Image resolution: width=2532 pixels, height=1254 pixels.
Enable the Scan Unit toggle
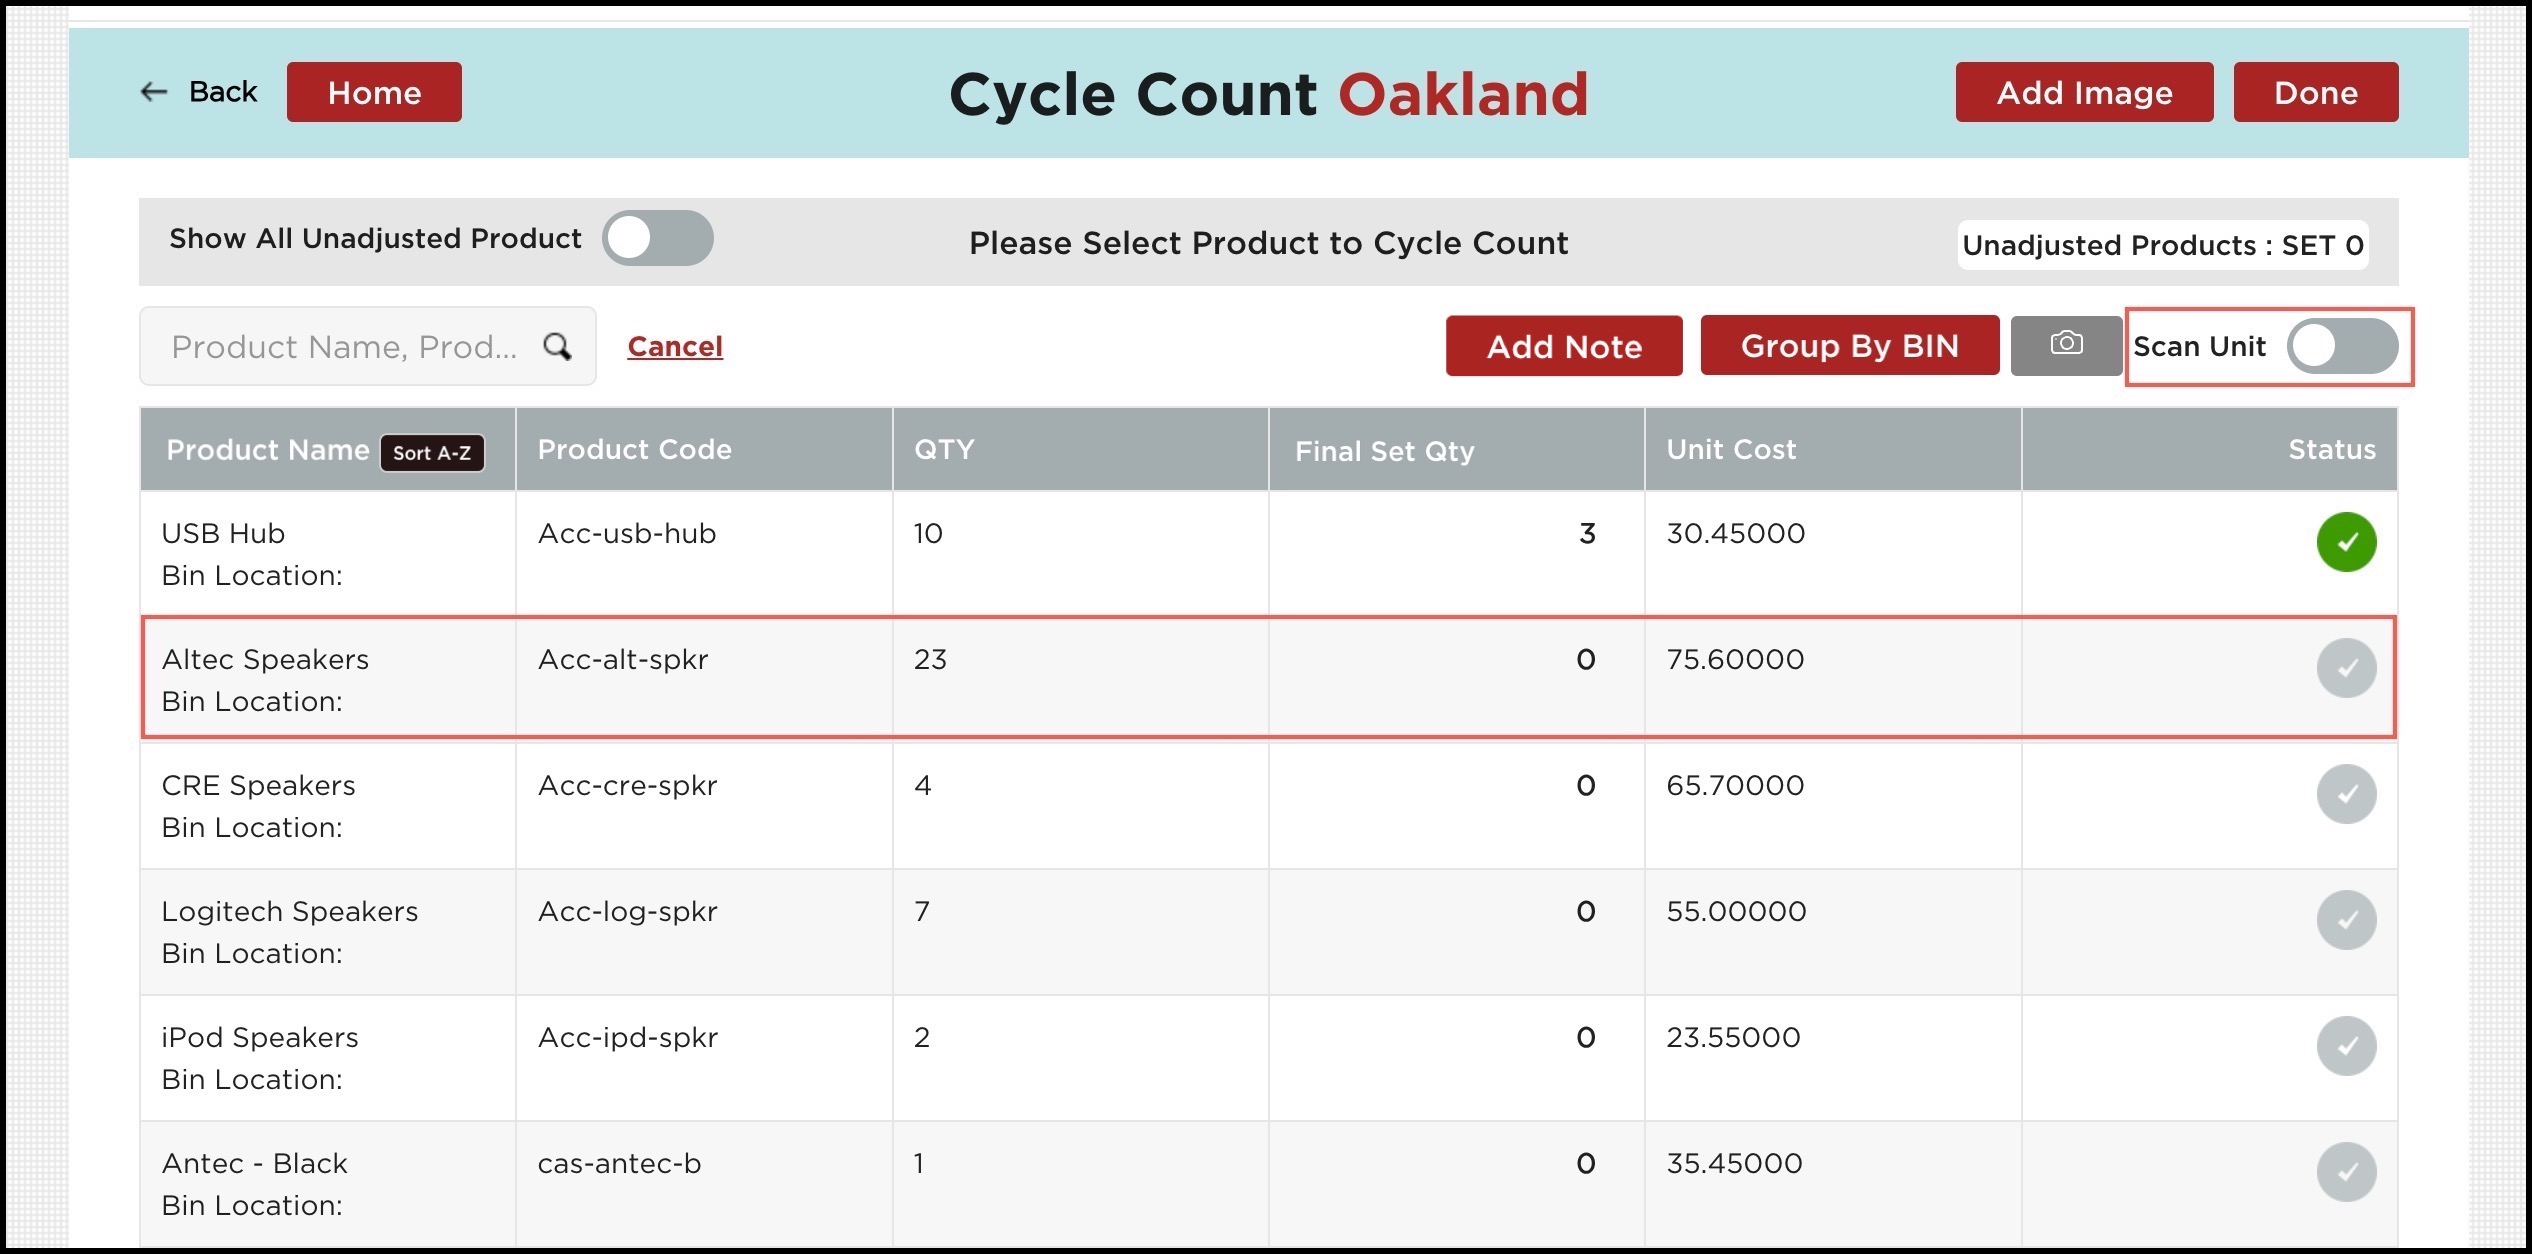2341,347
